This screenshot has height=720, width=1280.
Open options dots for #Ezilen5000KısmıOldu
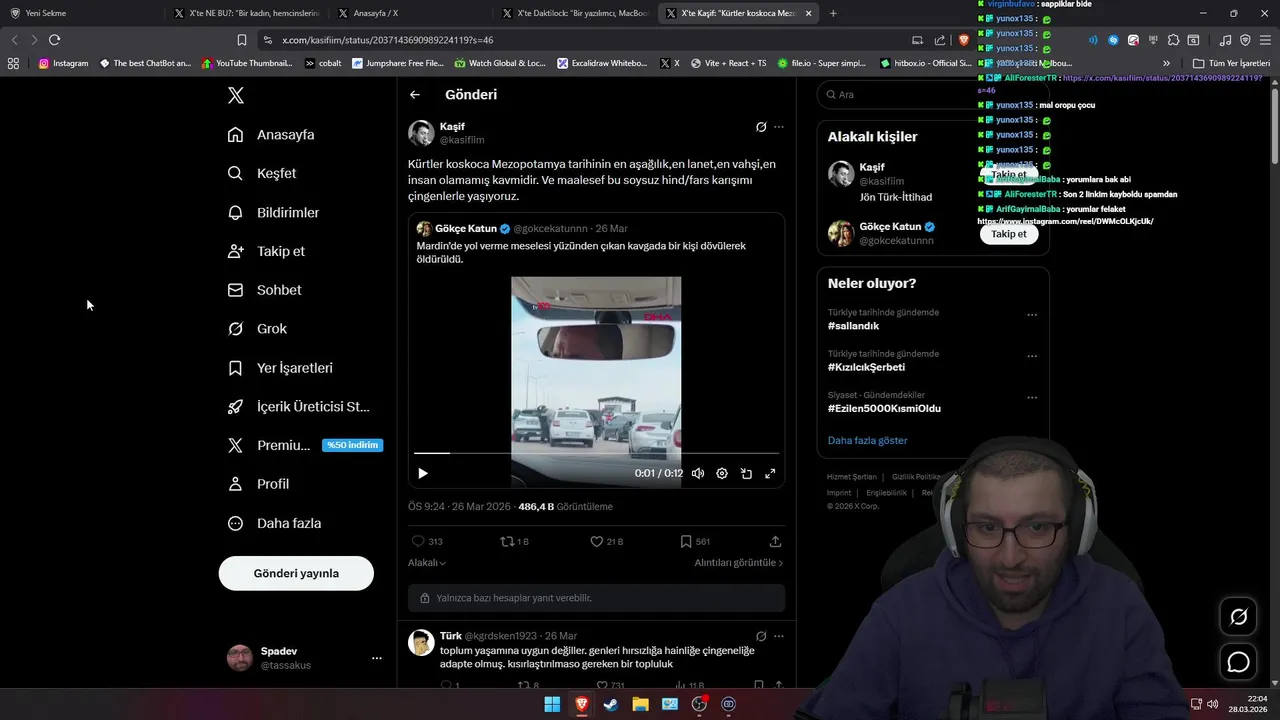coord(1032,398)
